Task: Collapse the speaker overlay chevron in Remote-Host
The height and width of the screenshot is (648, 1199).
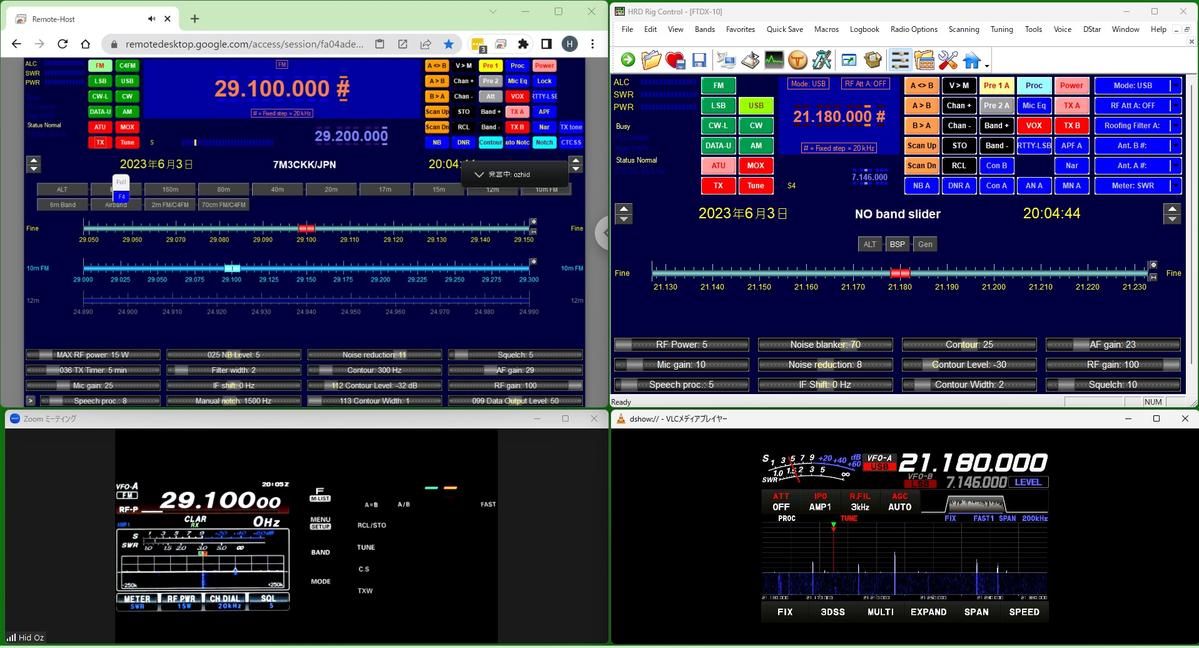Action: point(479,174)
